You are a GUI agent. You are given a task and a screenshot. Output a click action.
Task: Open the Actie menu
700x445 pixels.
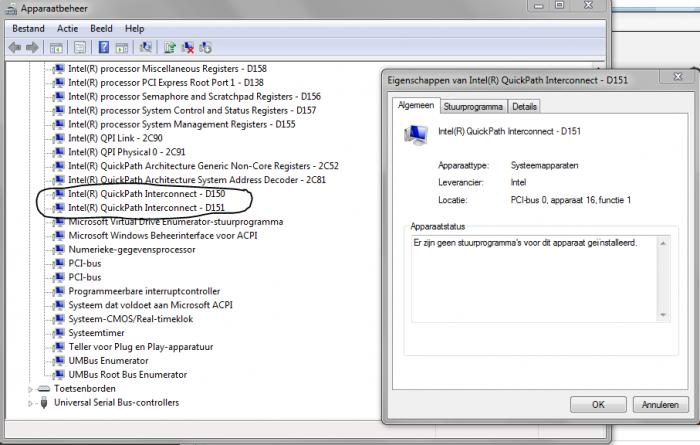(x=67, y=29)
